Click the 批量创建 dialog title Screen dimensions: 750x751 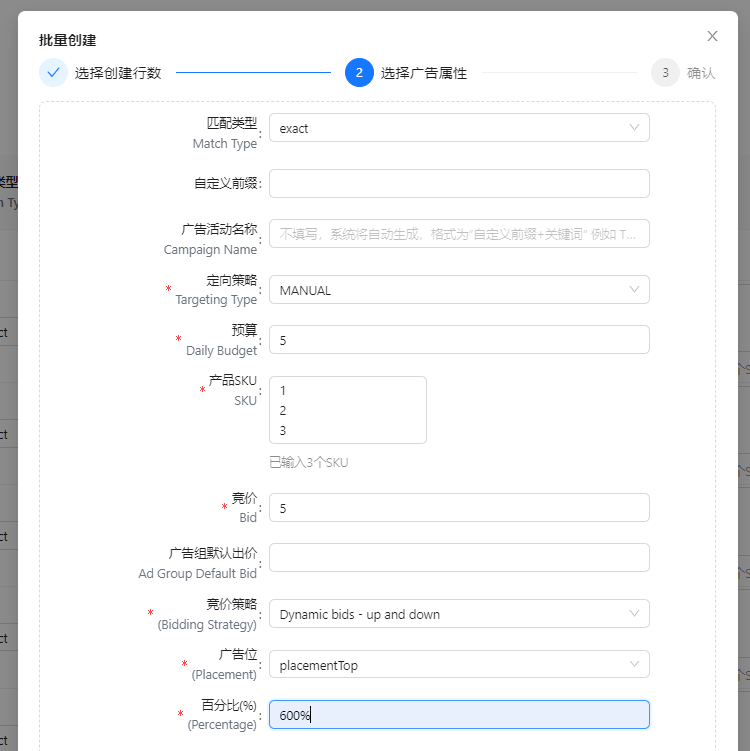coord(68,40)
